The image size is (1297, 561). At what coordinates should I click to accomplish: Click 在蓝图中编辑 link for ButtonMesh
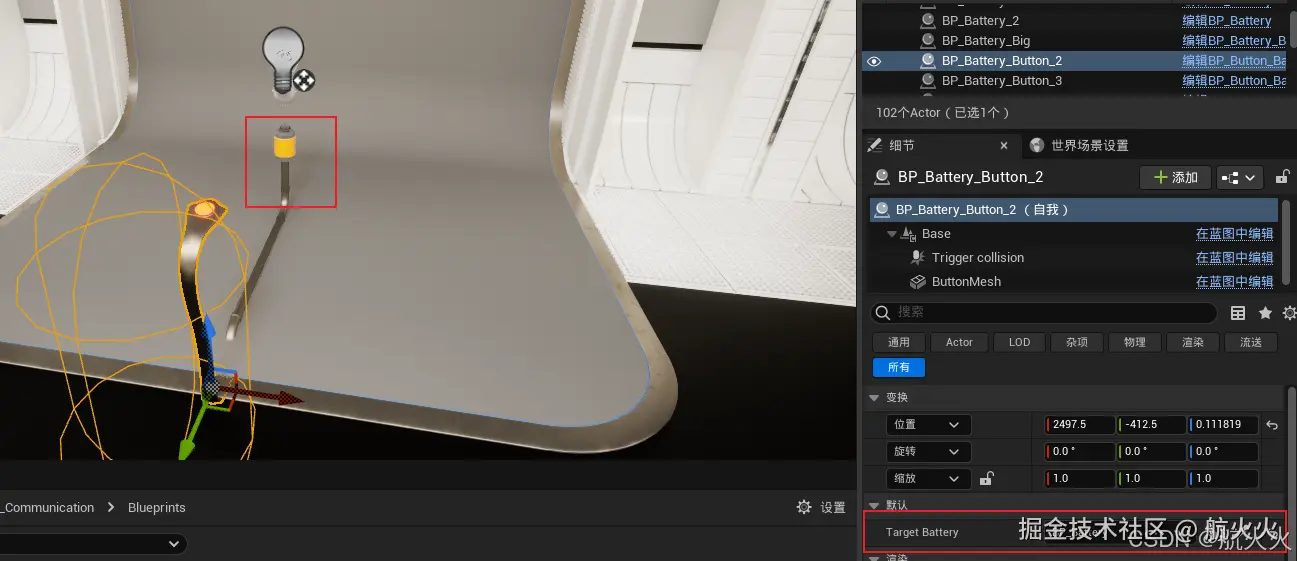pos(1235,282)
